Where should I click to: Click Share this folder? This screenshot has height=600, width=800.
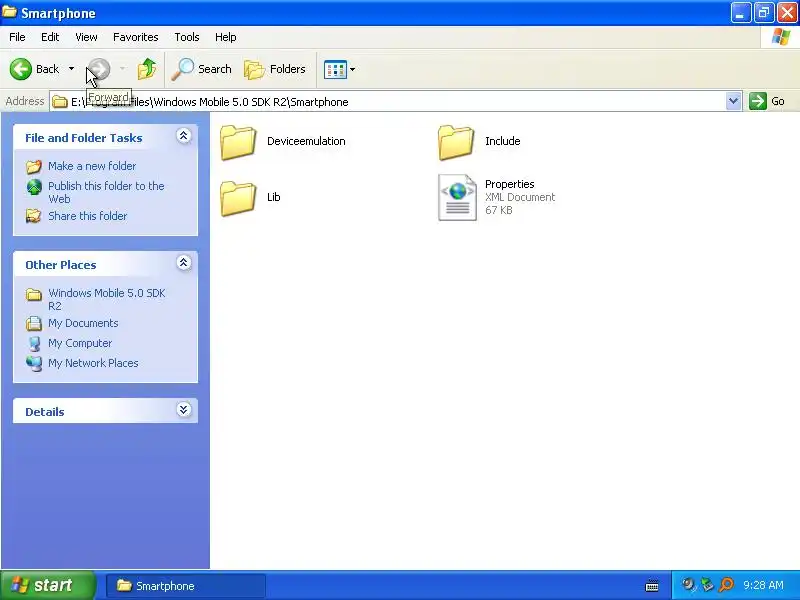tap(87, 216)
